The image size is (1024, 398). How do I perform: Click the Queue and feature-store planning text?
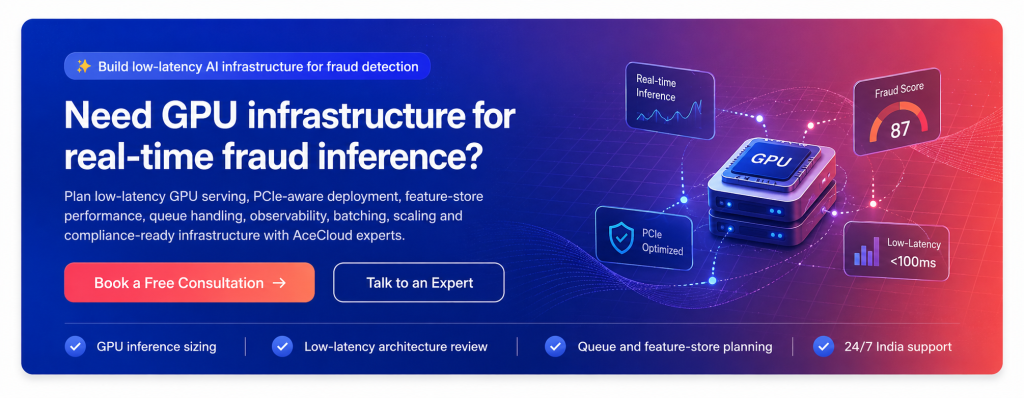click(675, 346)
